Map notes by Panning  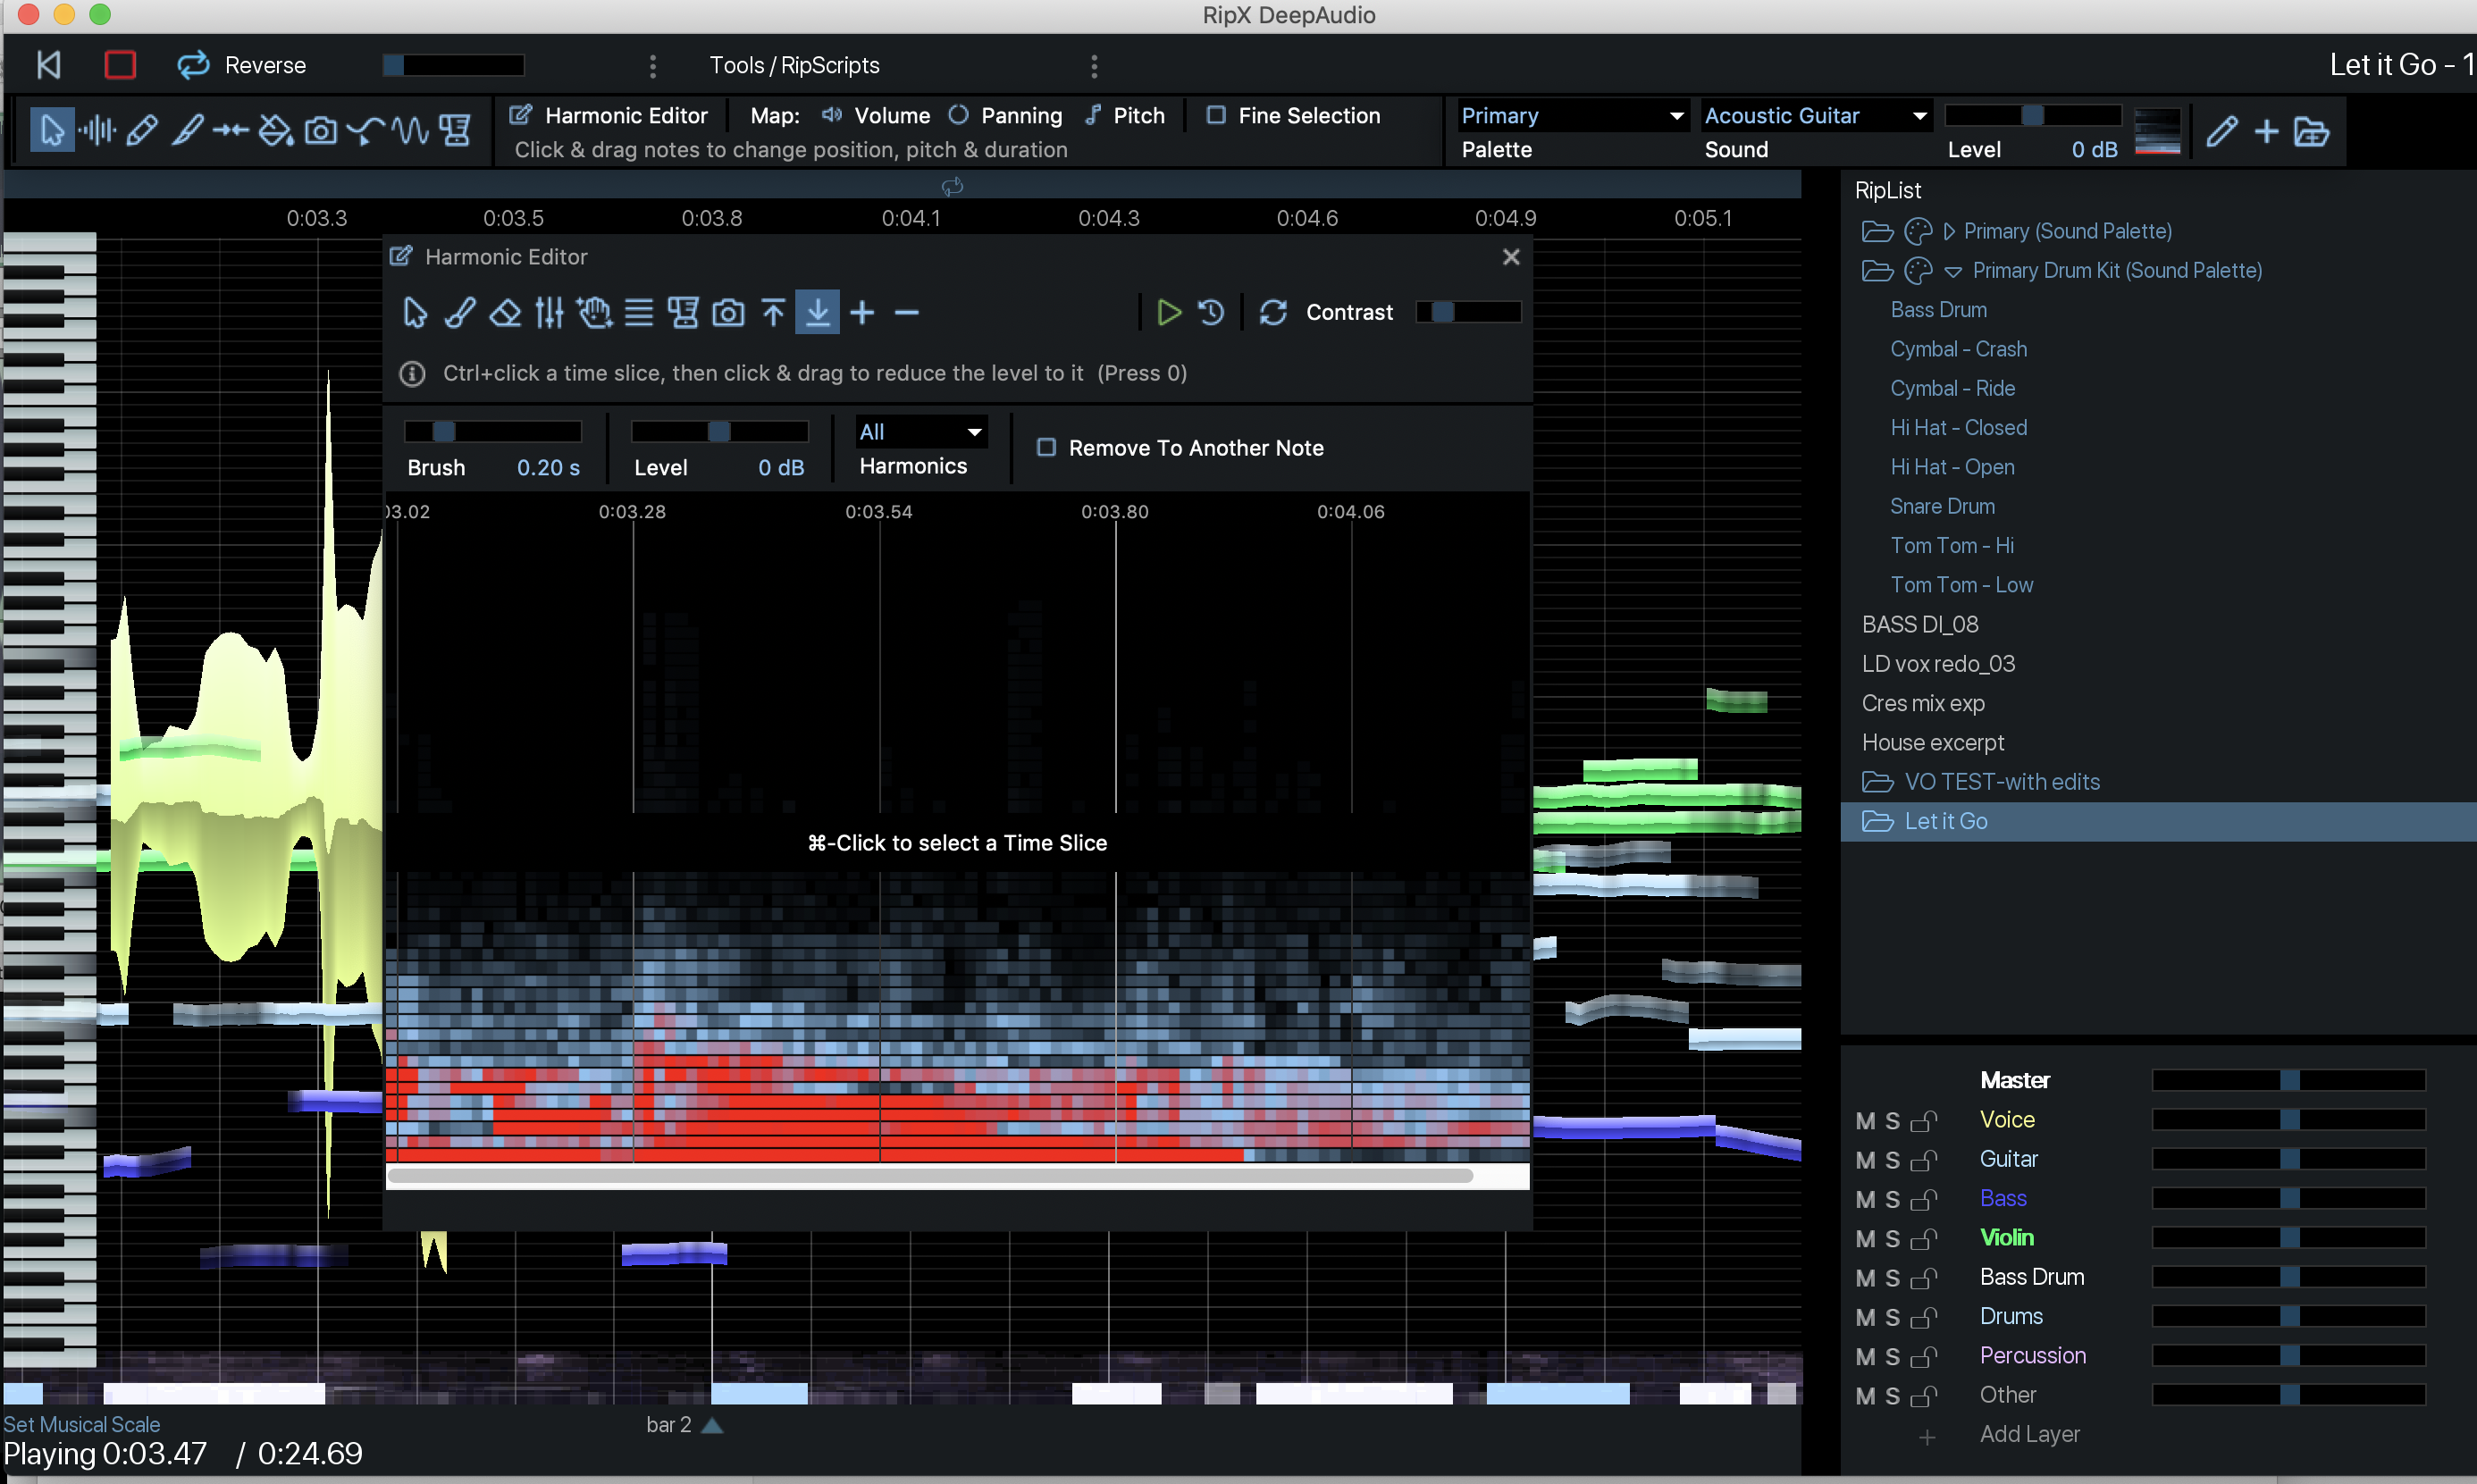(1005, 115)
